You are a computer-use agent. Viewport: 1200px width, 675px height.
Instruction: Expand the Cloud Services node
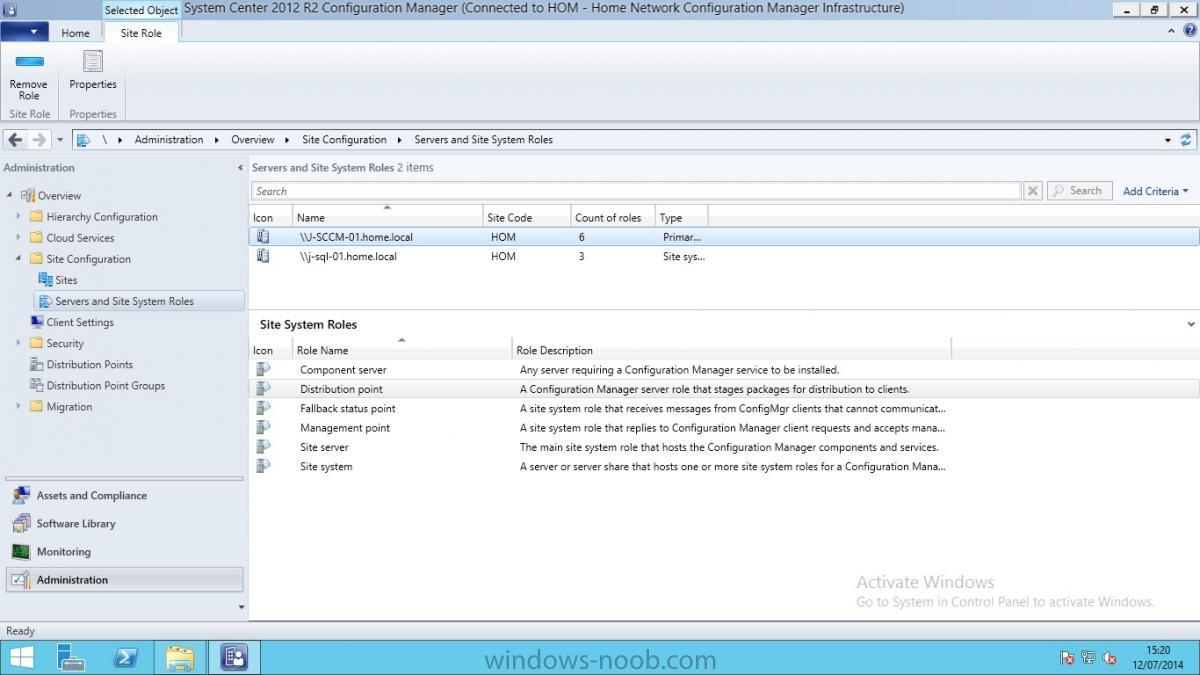[x=18, y=237]
